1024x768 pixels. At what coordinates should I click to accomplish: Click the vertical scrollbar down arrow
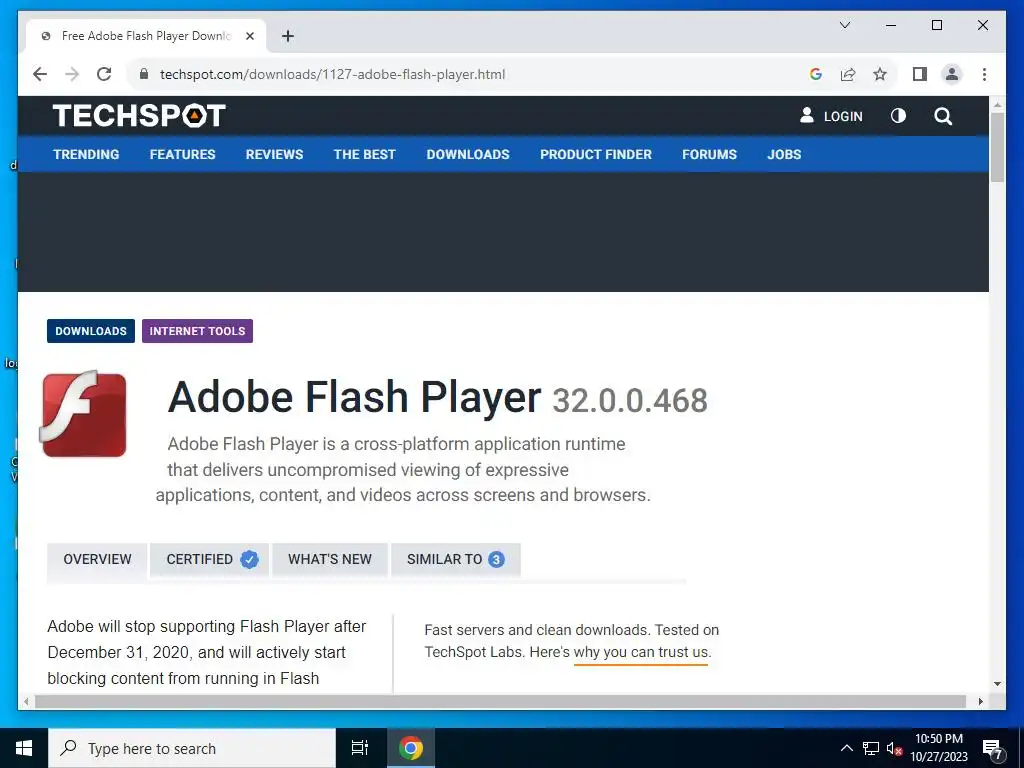997,684
